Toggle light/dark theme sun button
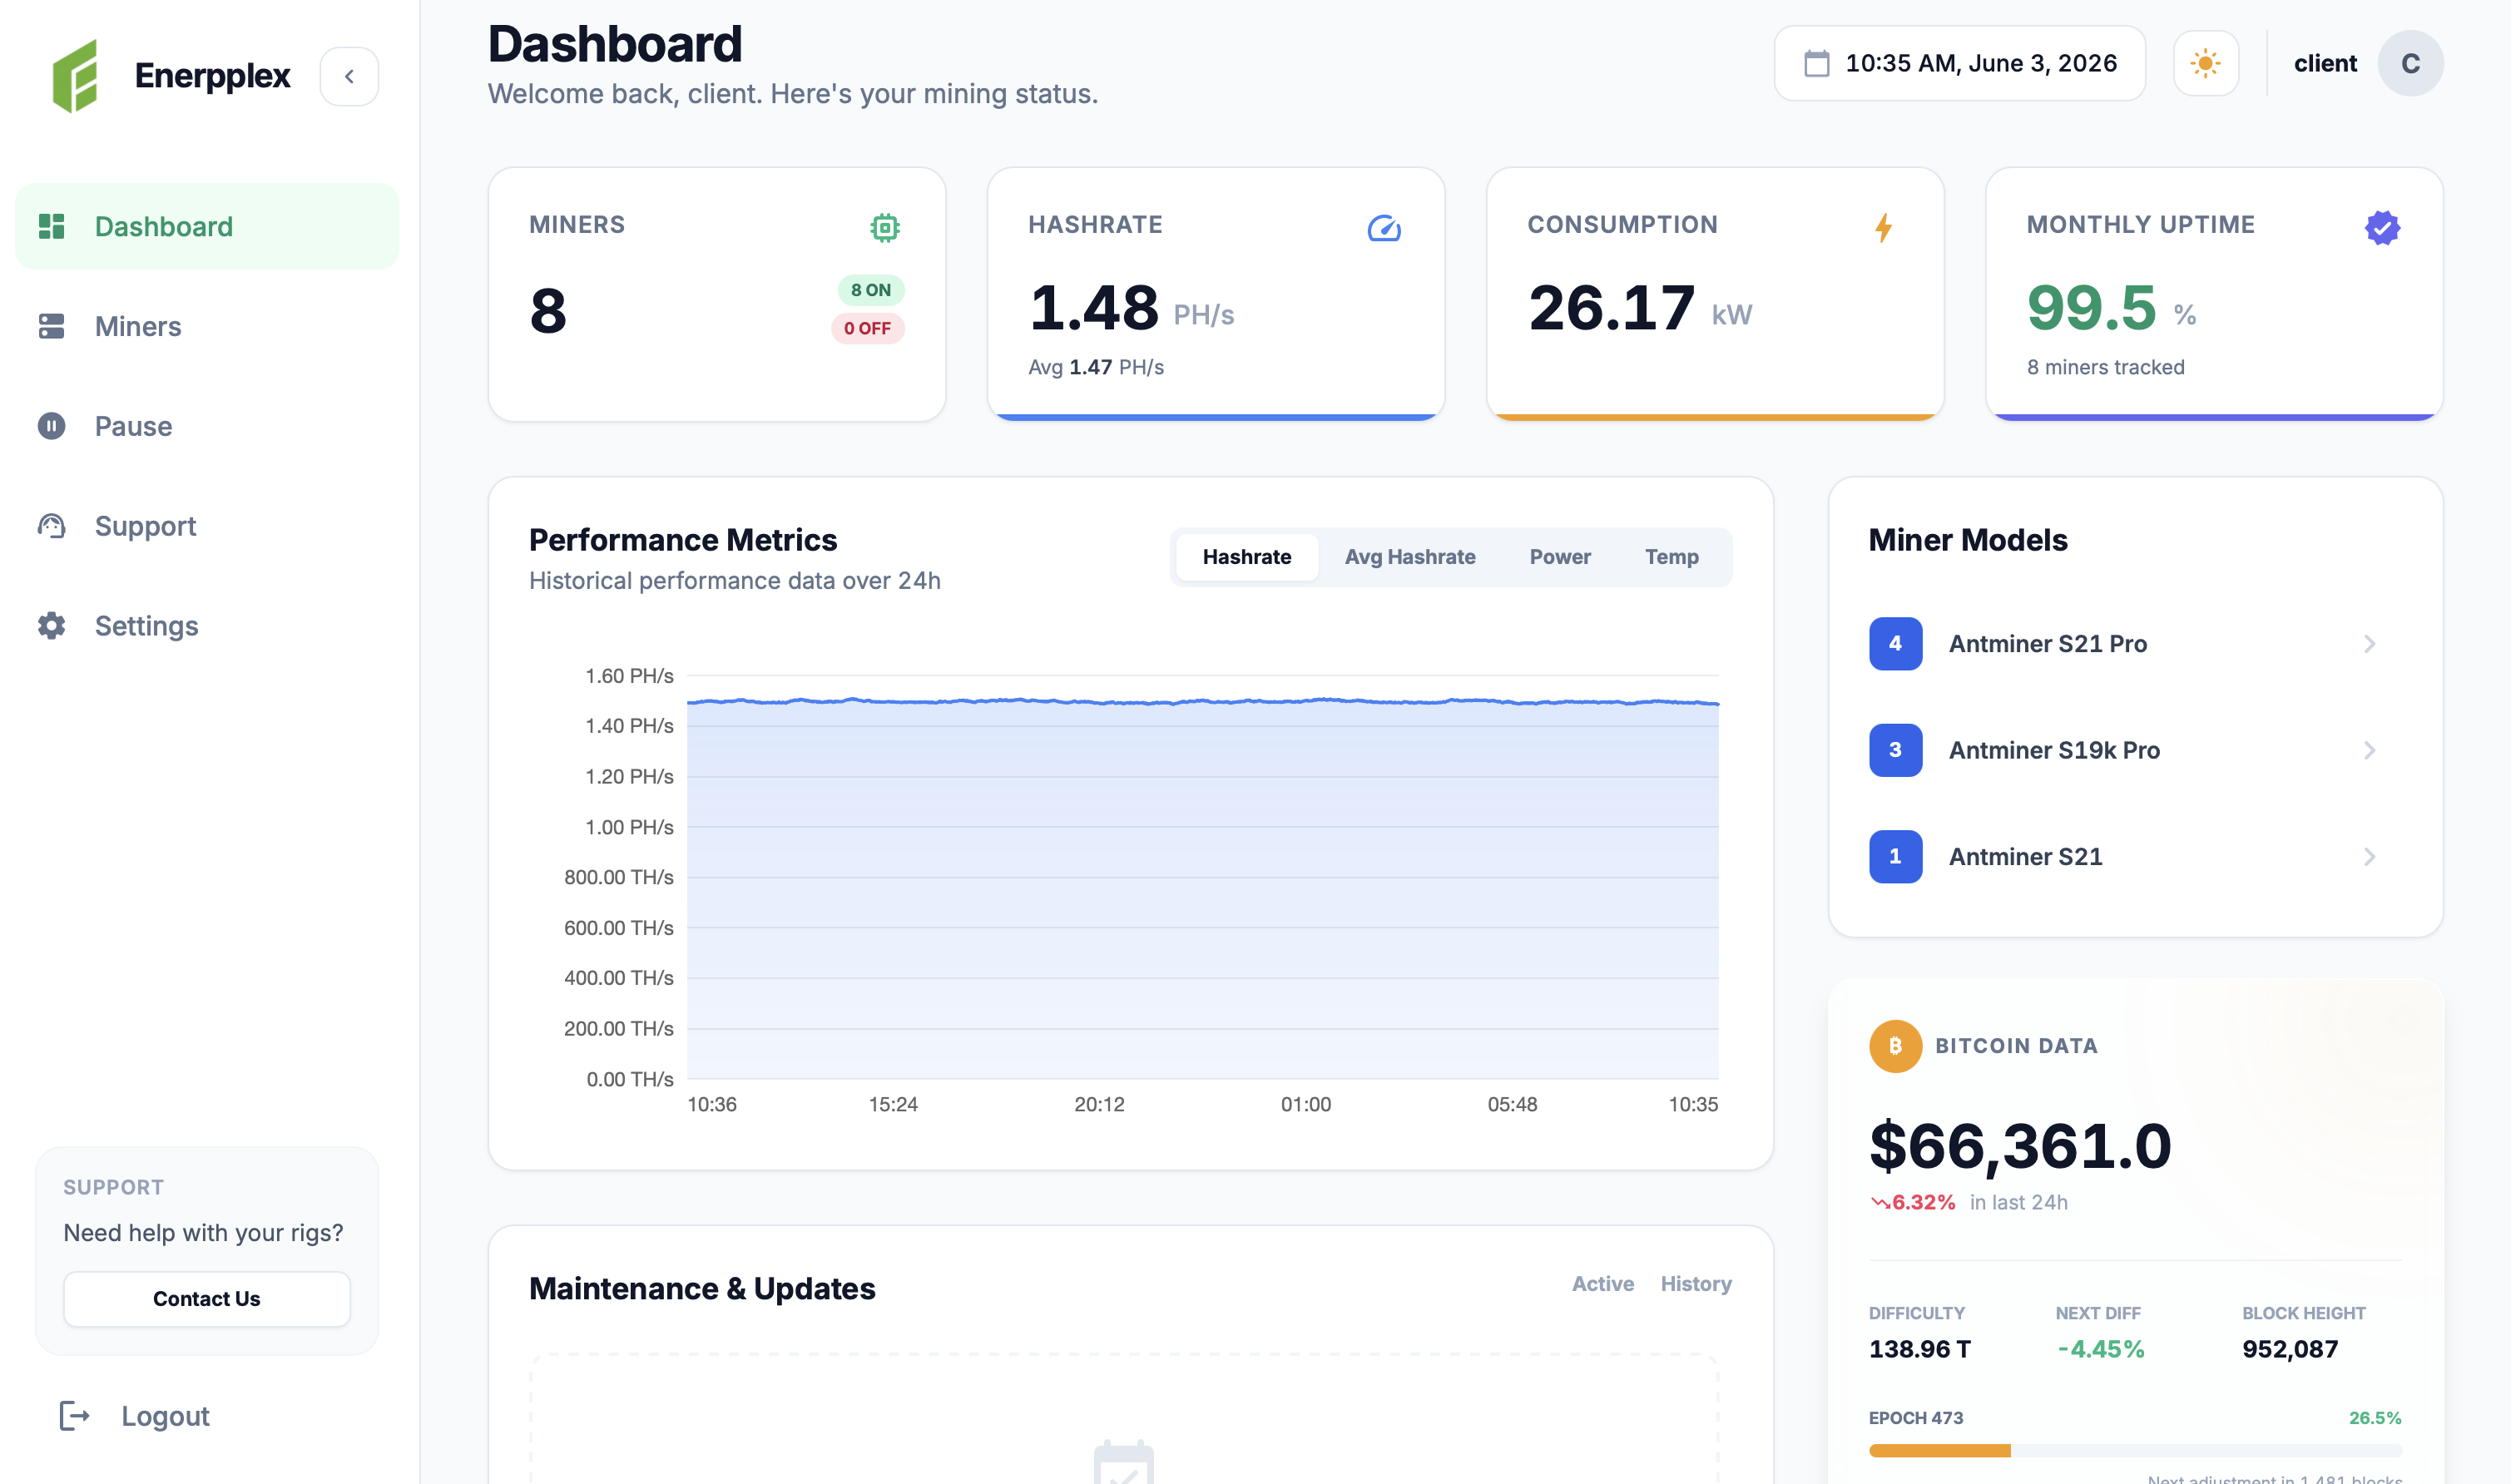Image resolution: width=2511 pixels, height=1484 pixels. [x=2206, y=64]
